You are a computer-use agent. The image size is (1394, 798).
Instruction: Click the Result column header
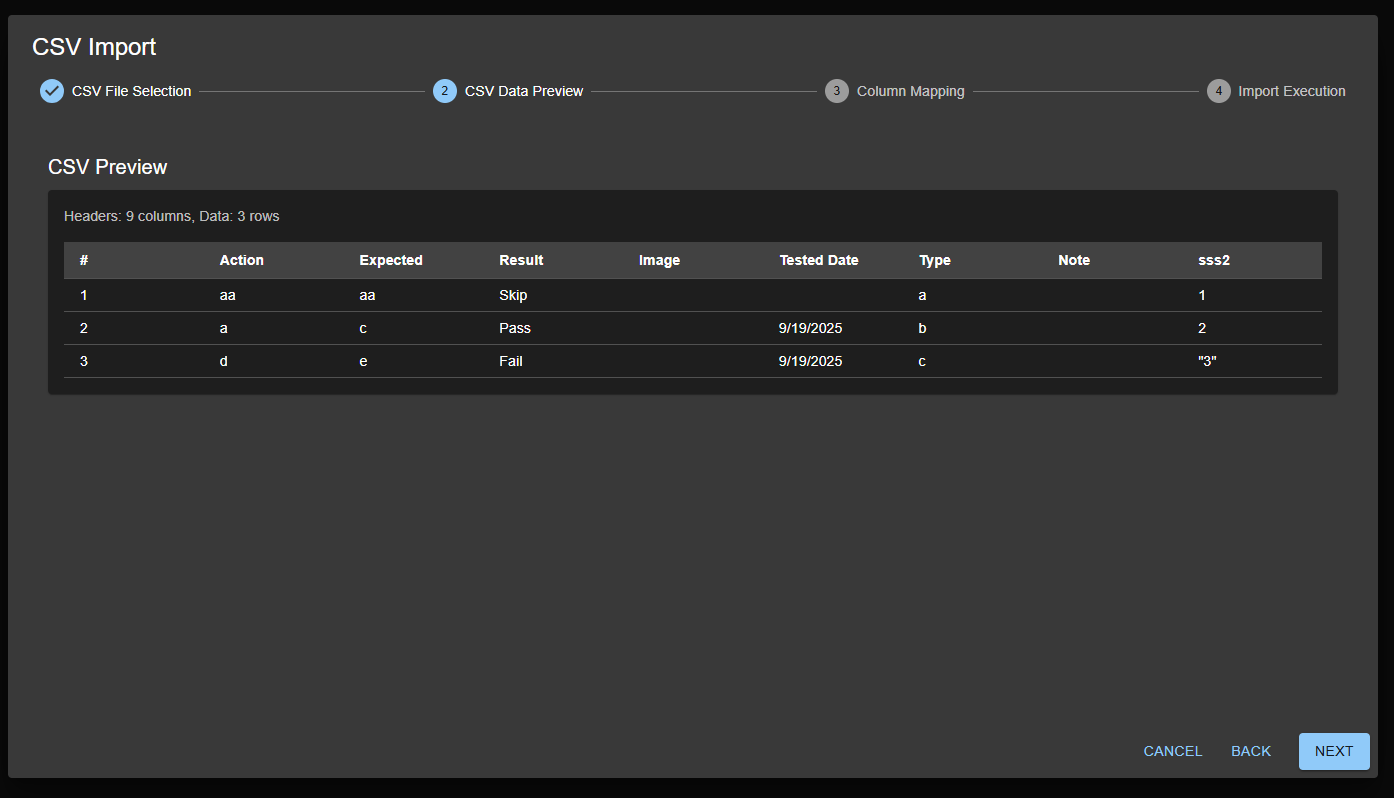tap(521, 260)
